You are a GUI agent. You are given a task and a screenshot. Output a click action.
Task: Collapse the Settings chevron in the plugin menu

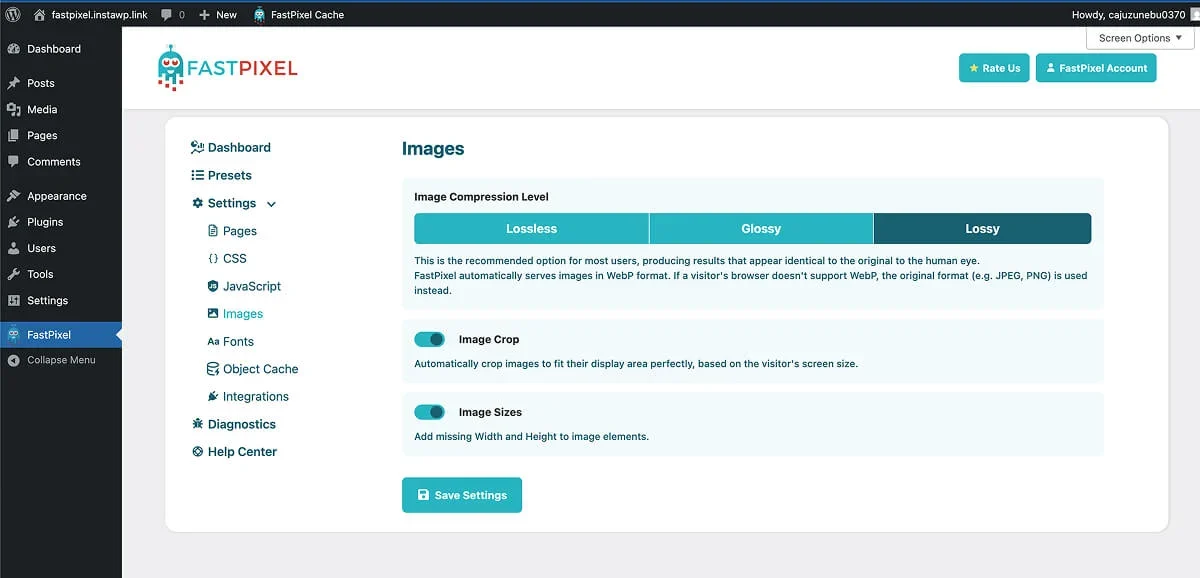coord(271,204)
